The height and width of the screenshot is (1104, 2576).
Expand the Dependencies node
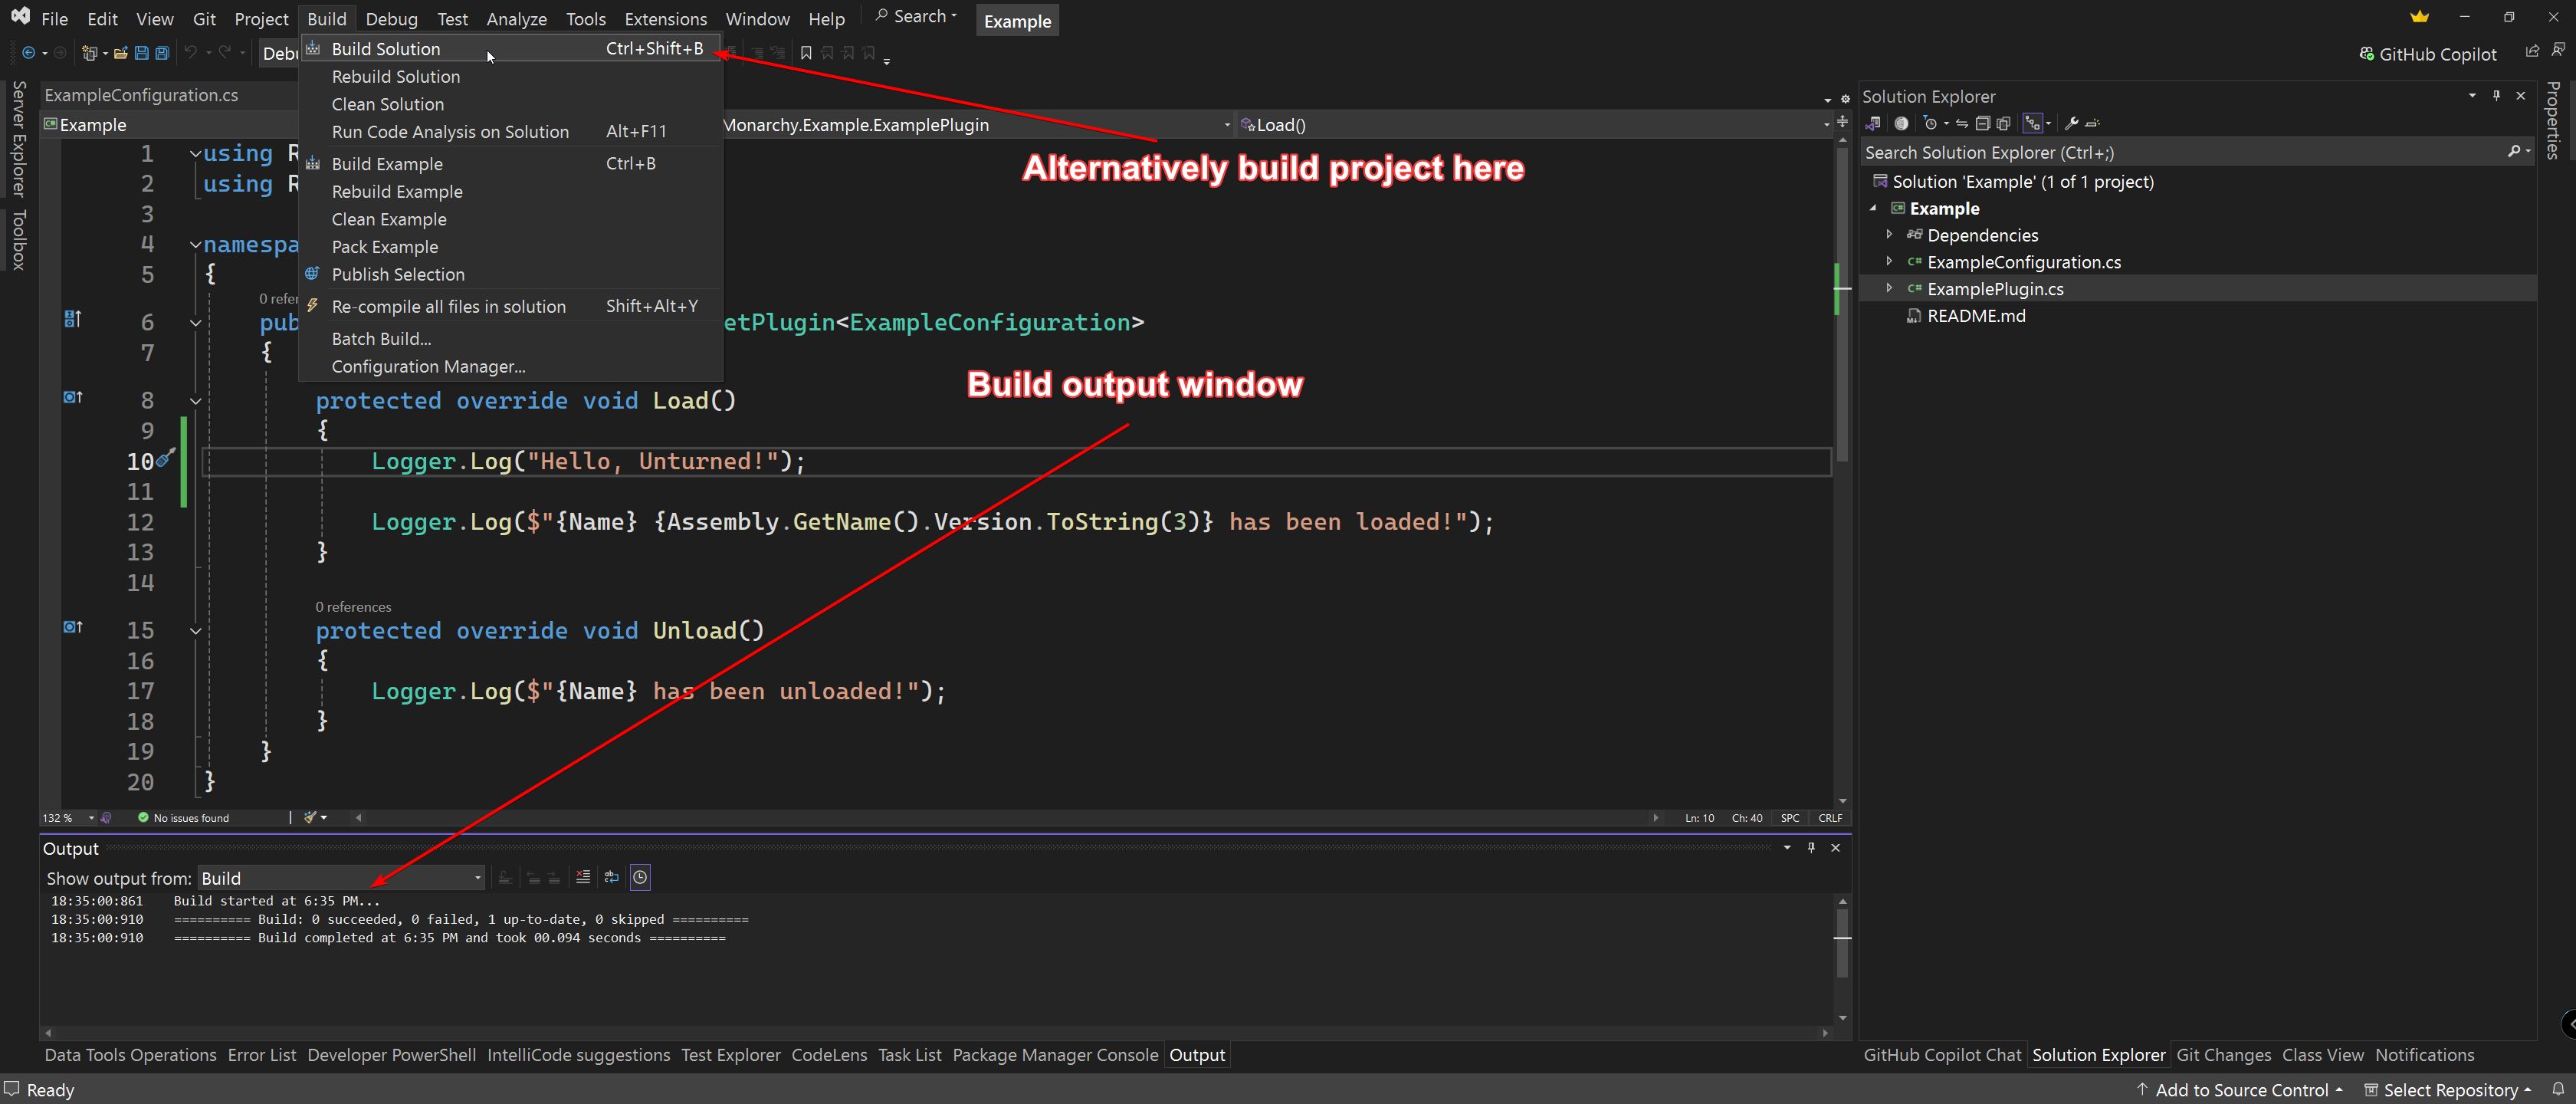1889,234
